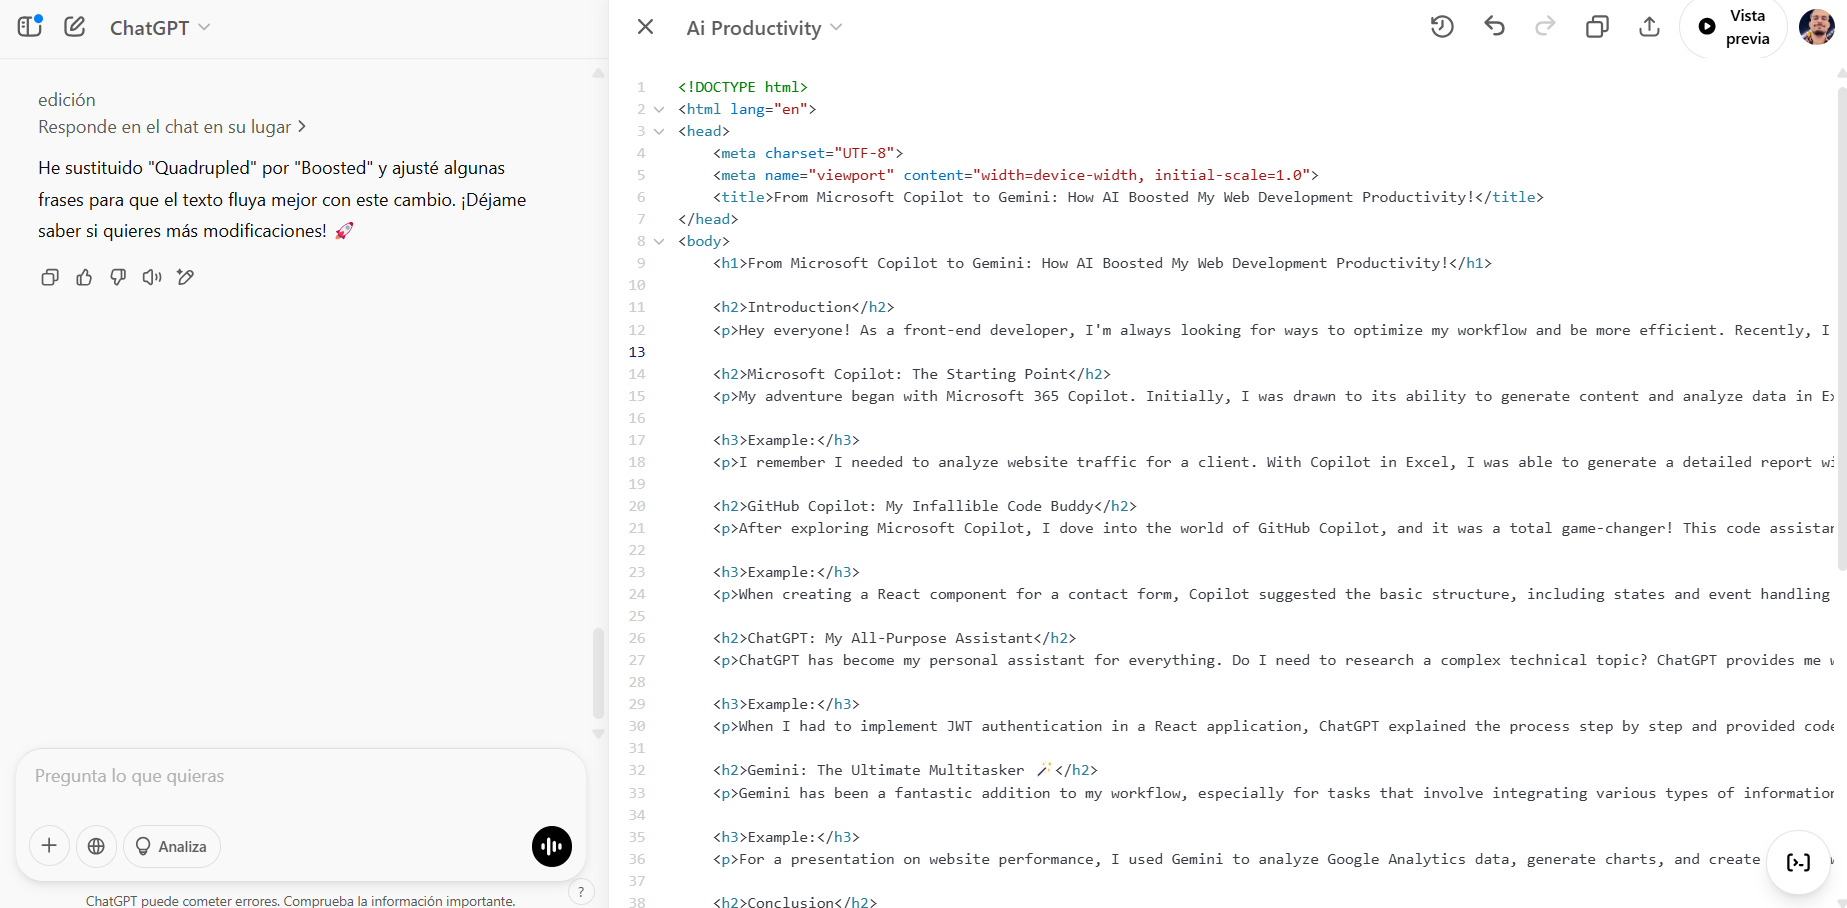Collapse the html tag on line 2
The image size is (1847, 908).
(659, 109)
